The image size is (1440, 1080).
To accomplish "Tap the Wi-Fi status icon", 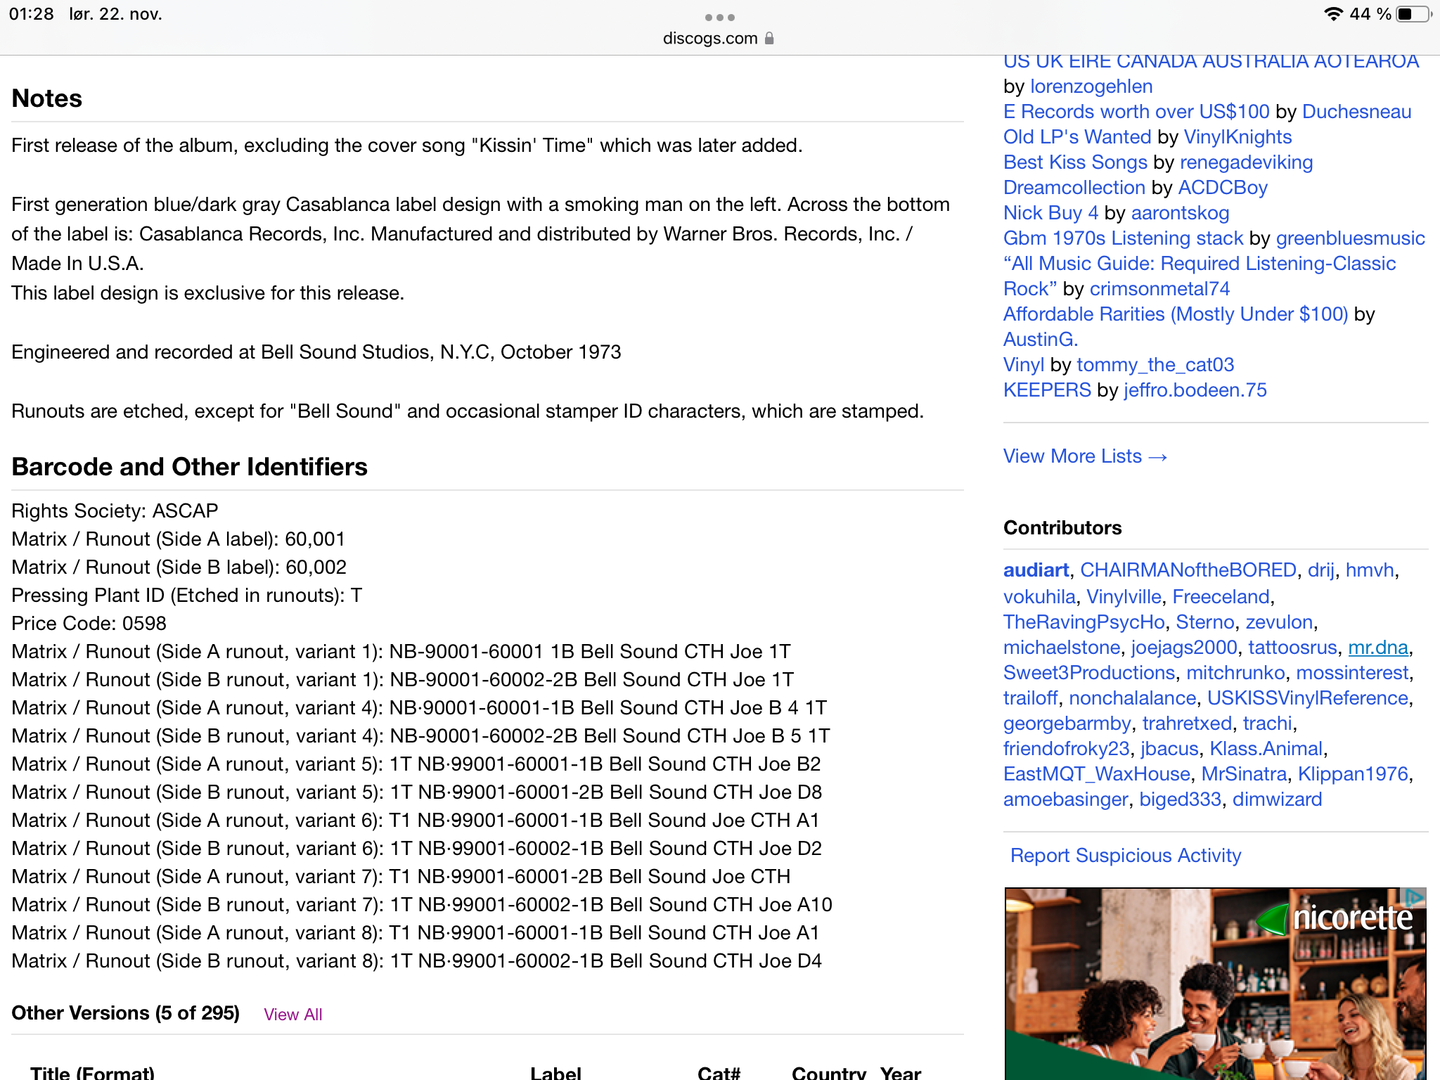I will (1335, 14).
